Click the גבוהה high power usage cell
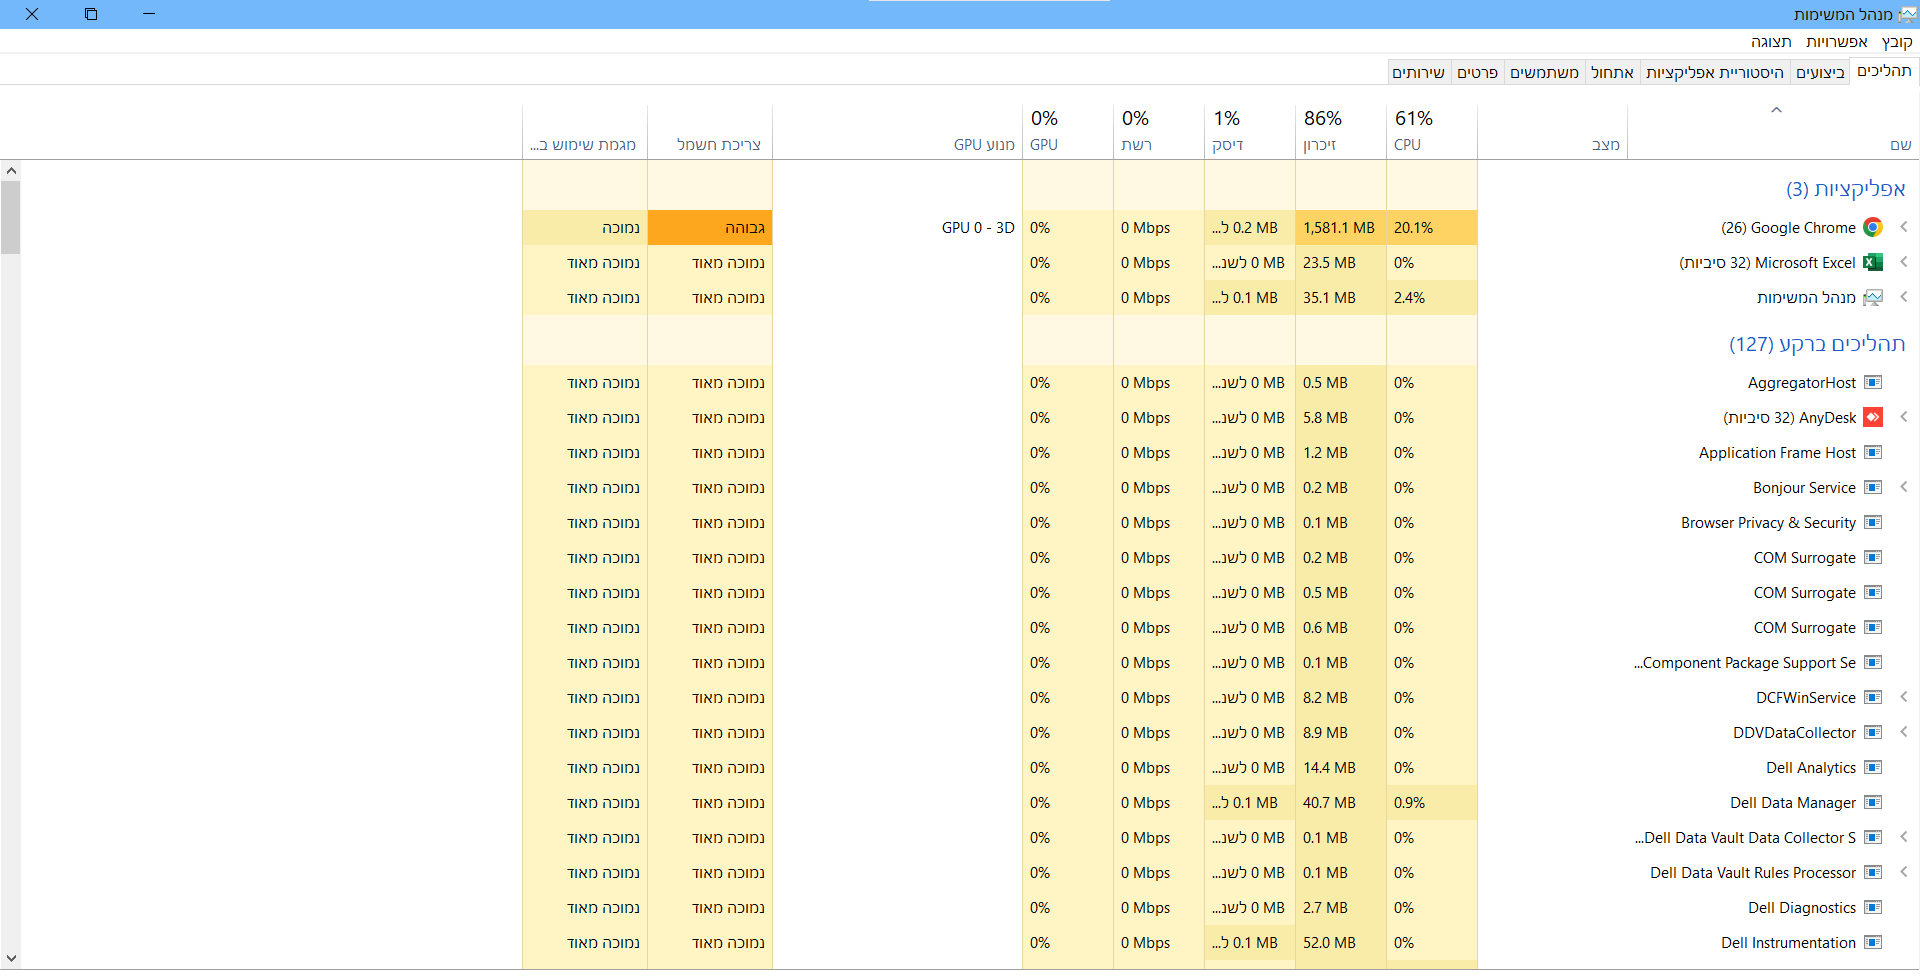This screenshot has height=976, width=1920. click(710, 228)
